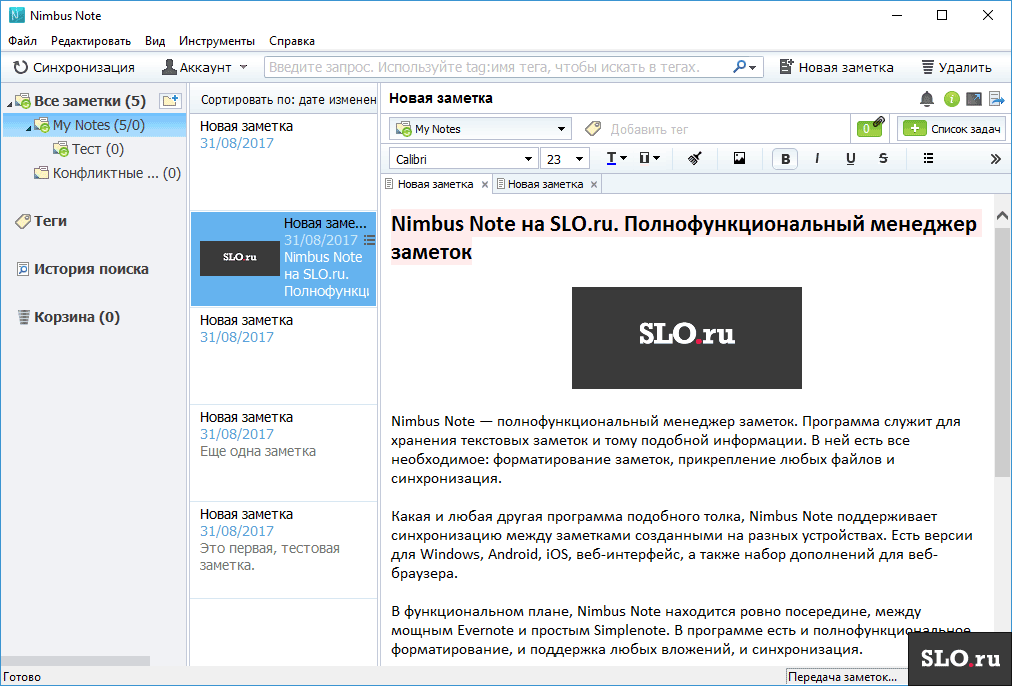Create a note with Новая заметка button
This screenshot has height=686, width=1012.
point(836,67)
